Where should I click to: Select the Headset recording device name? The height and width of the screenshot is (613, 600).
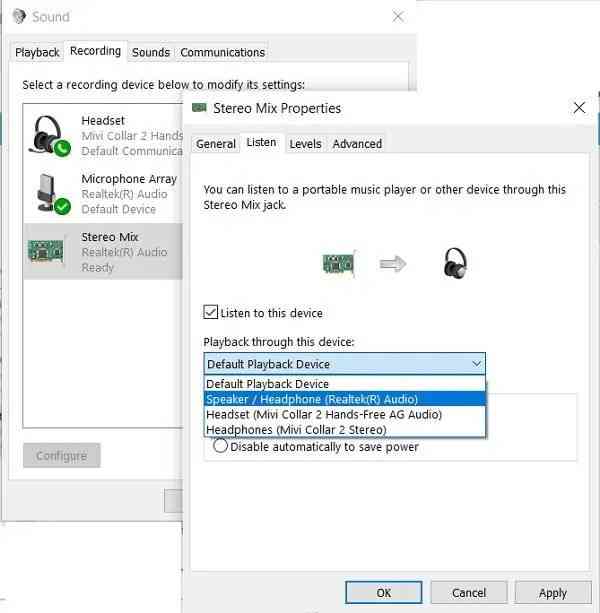tap(103, 120)
